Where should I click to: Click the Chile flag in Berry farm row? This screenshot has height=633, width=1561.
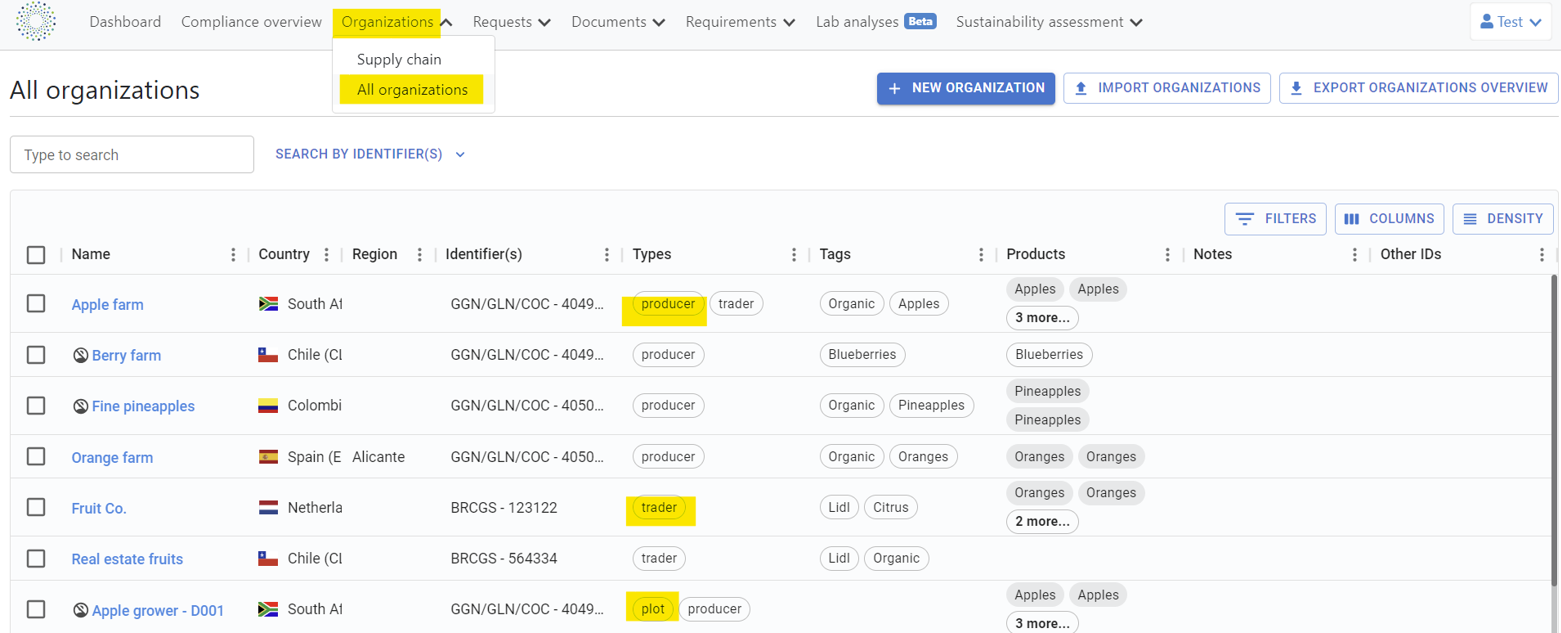[268, 355]
